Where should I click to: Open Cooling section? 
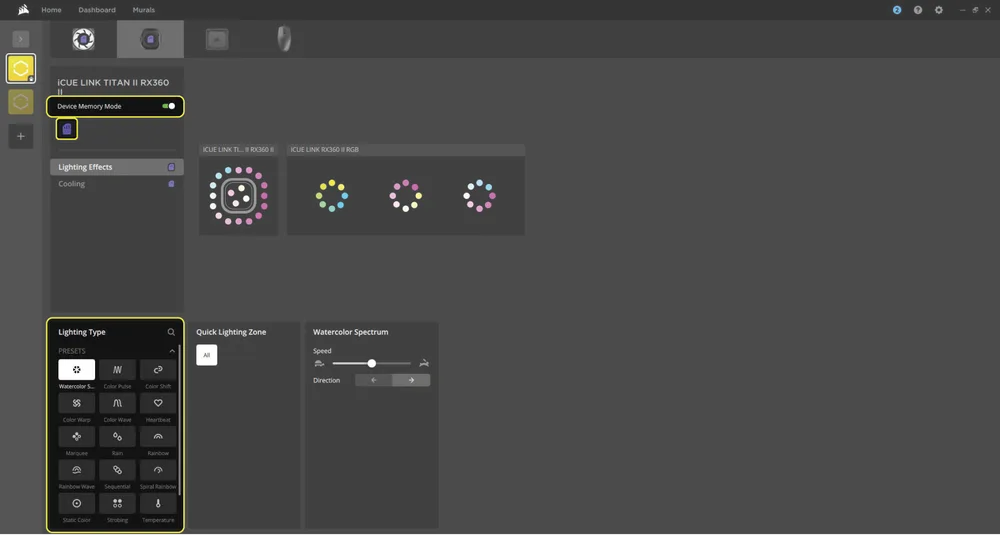click(117, 184)
